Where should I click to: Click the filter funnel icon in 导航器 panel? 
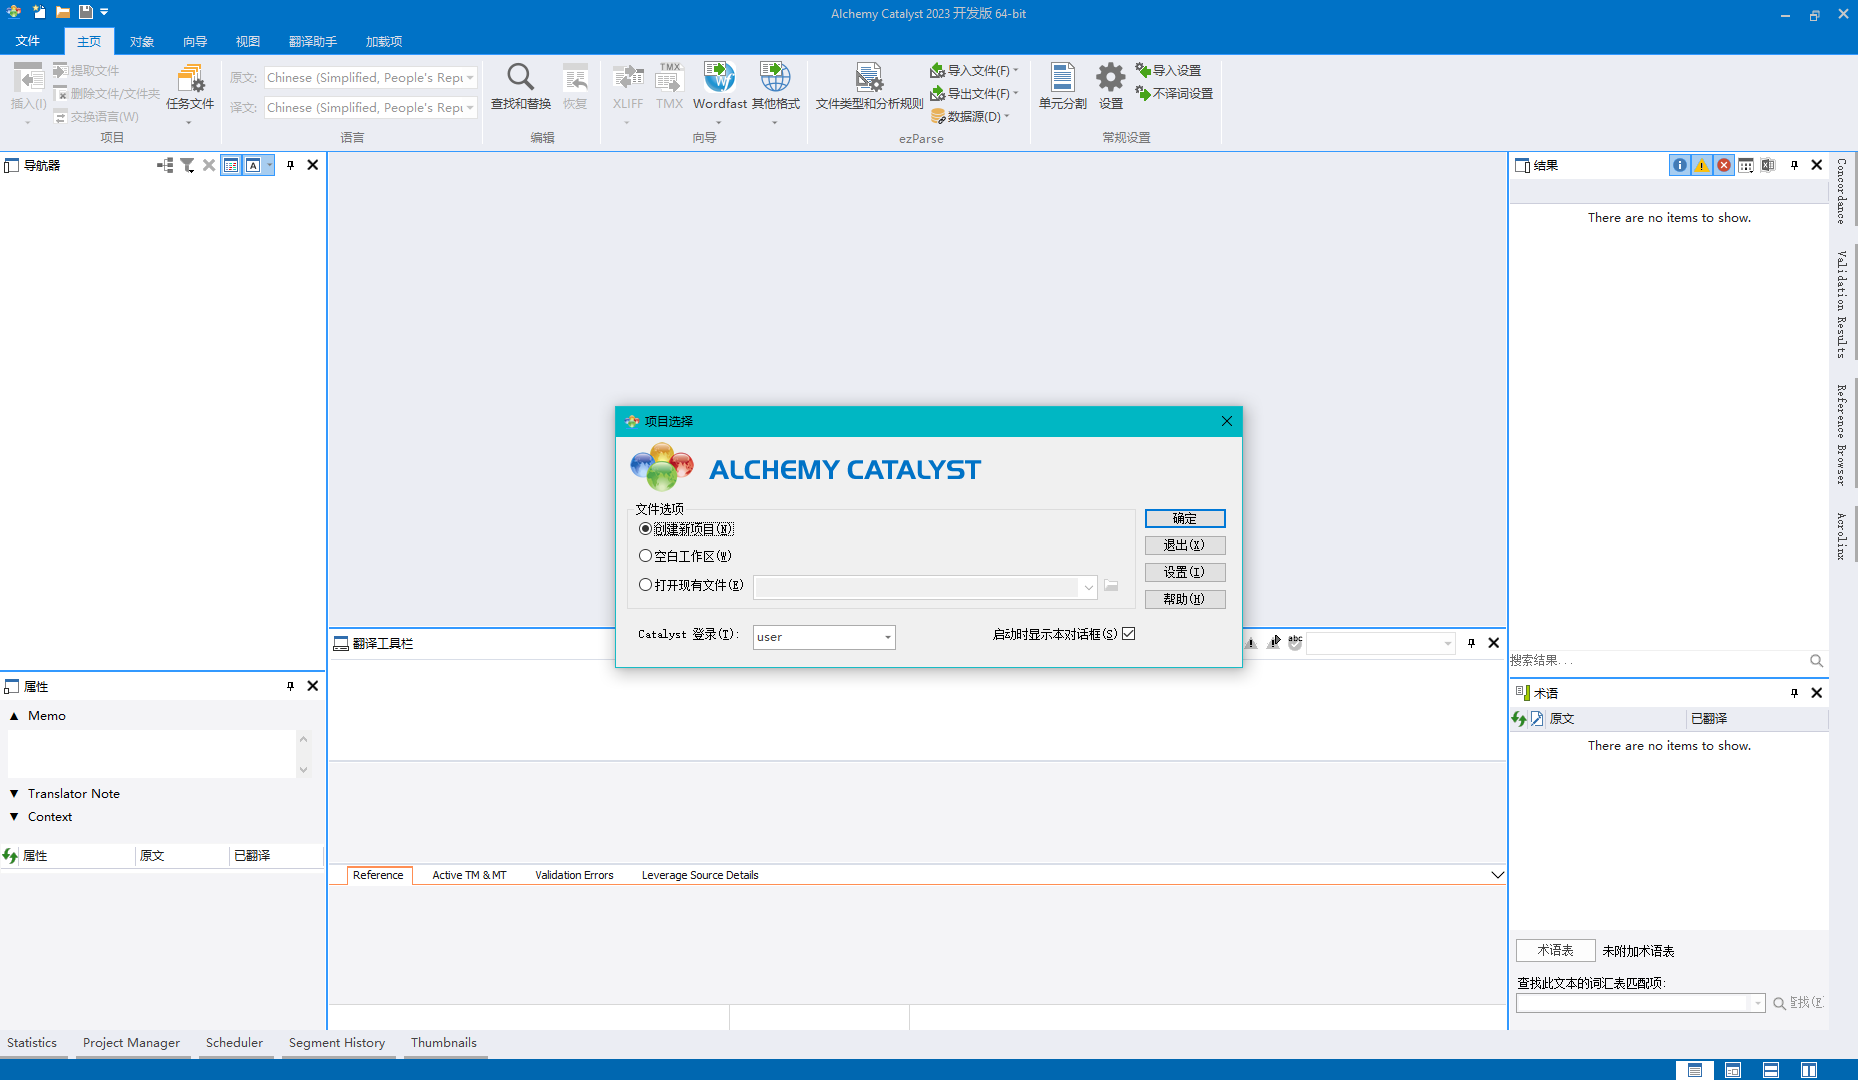(187, 165)
